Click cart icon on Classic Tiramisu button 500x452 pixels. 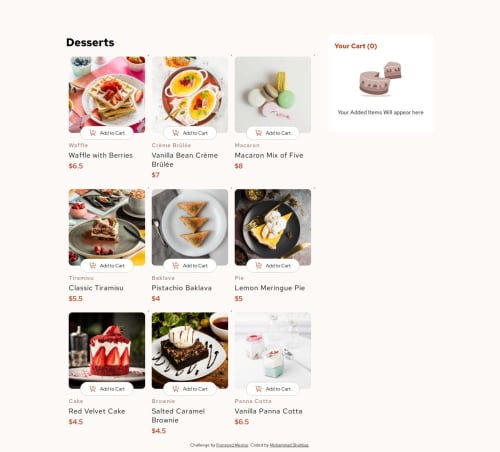pos(93,265)
